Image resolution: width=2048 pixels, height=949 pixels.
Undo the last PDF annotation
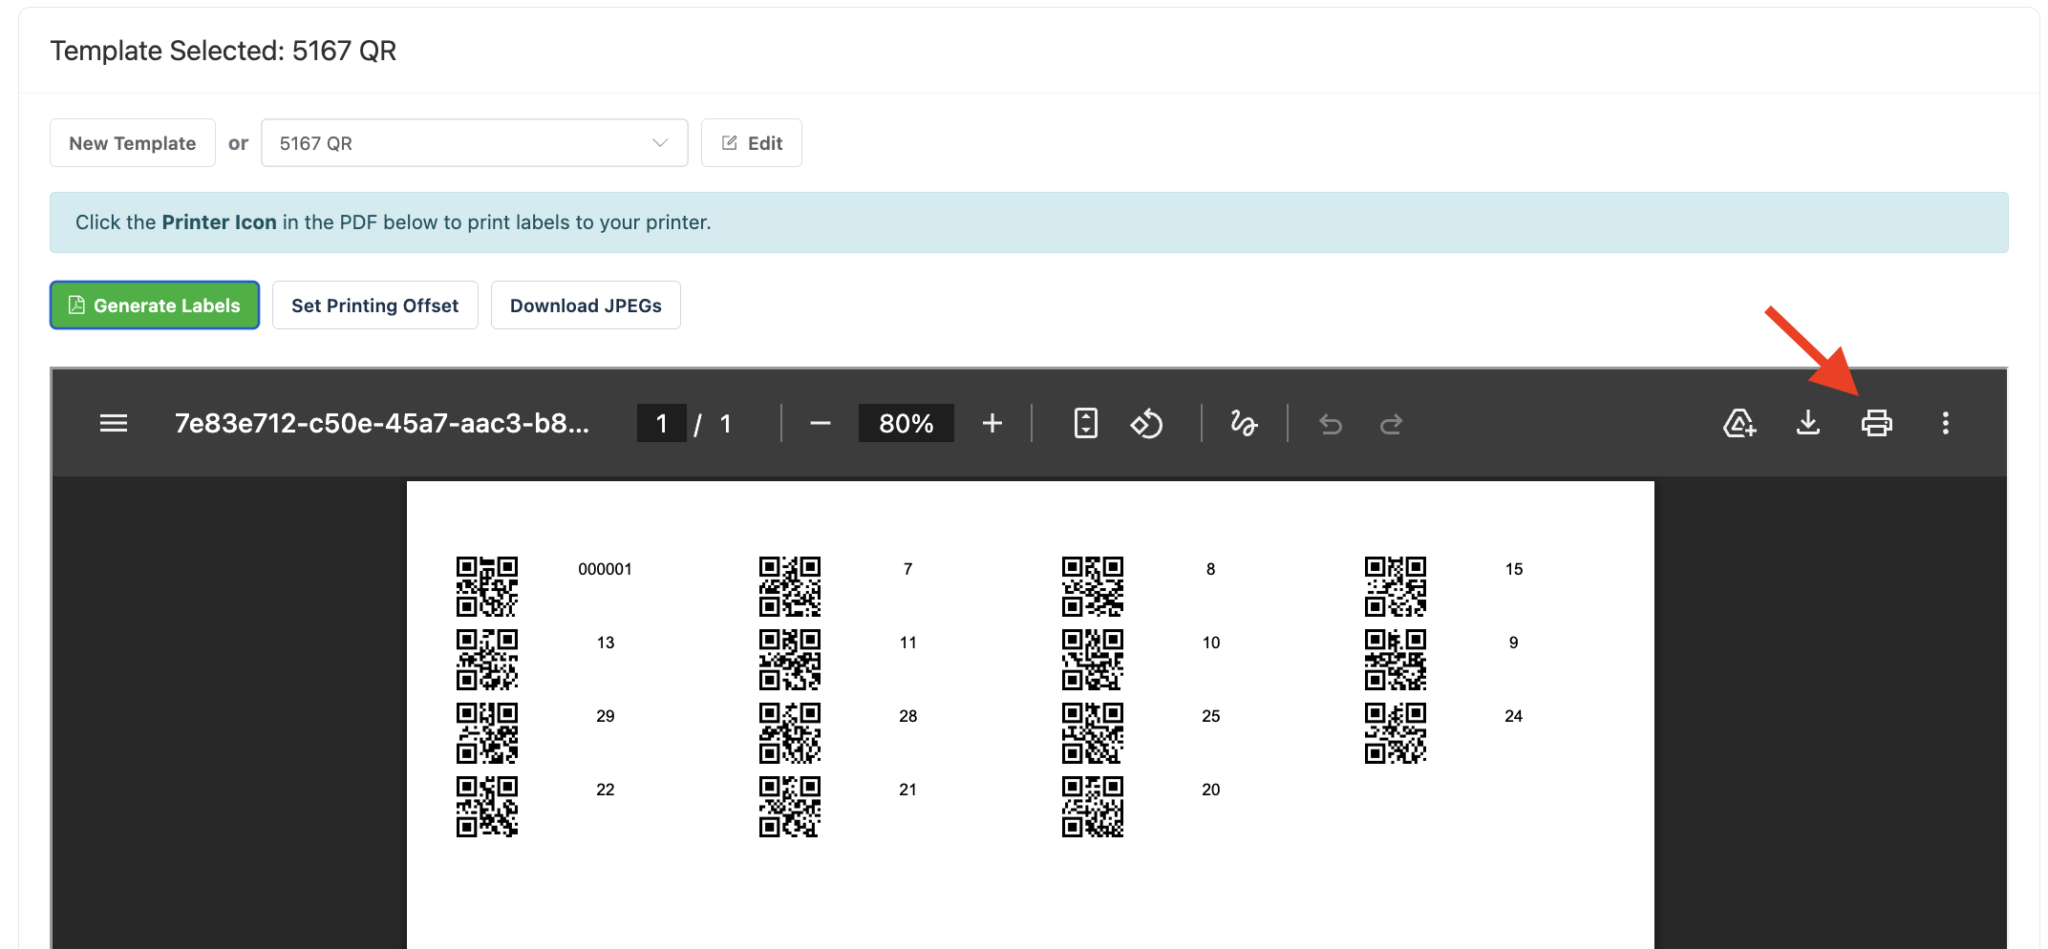(x=1330, y=425)
